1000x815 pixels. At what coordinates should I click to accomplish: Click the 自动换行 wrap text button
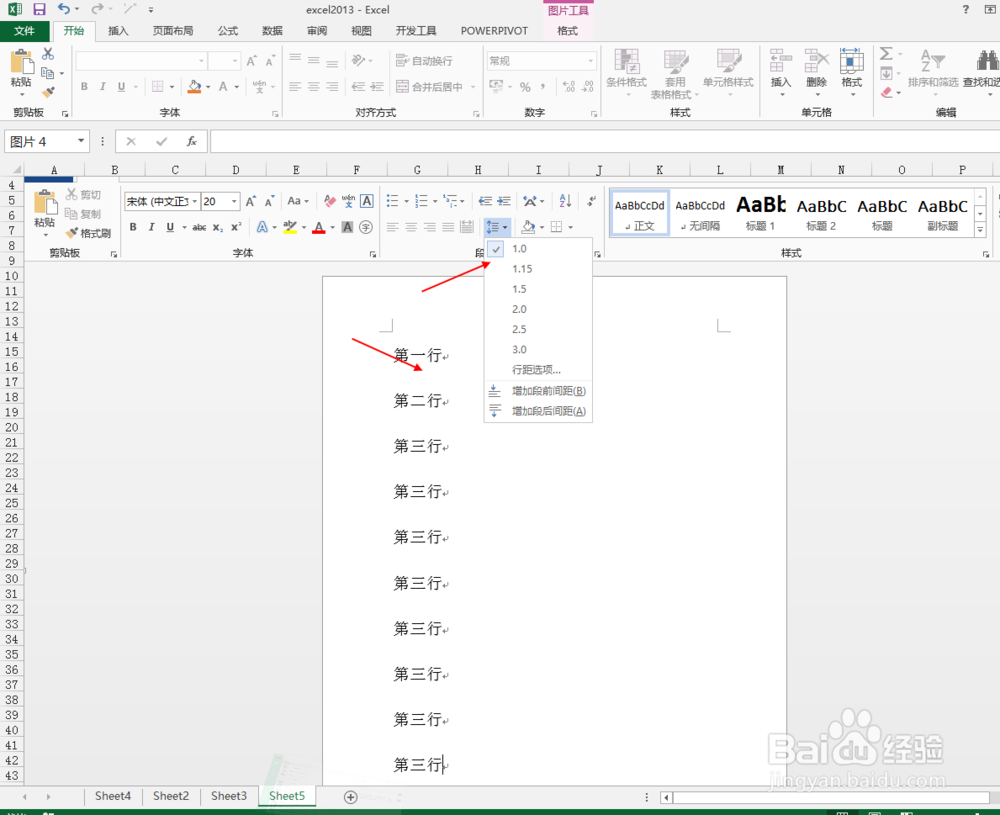pyautogui.click(x=424, y=61)
